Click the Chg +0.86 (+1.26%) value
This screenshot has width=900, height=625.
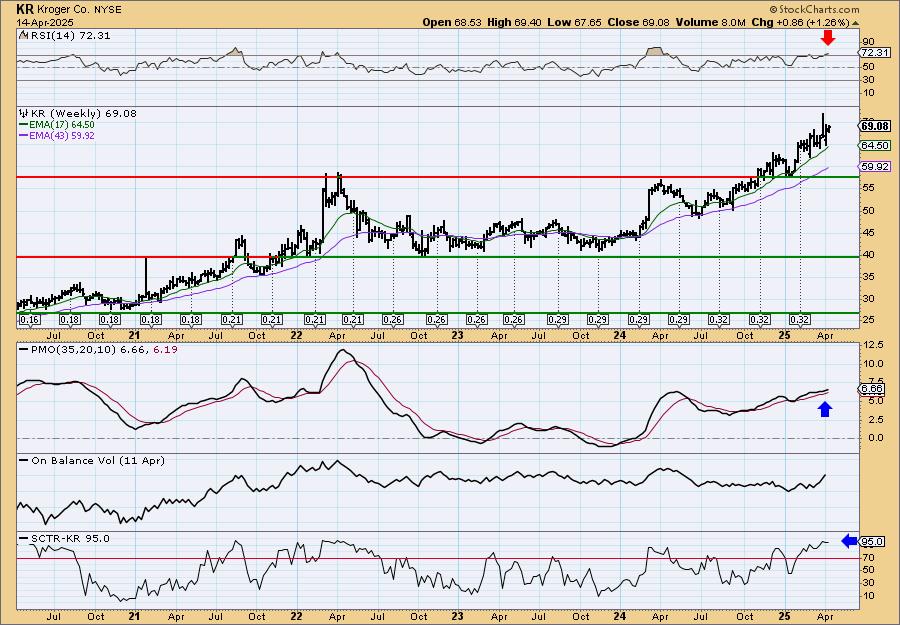[x=800, y=22]
